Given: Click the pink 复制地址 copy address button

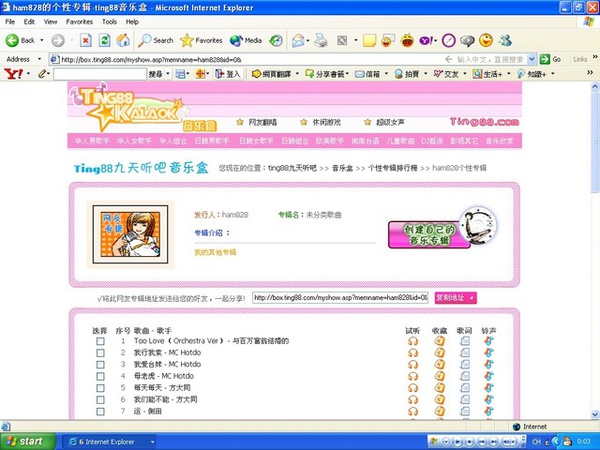Looking at the screenshot, I should pos(455,298).
